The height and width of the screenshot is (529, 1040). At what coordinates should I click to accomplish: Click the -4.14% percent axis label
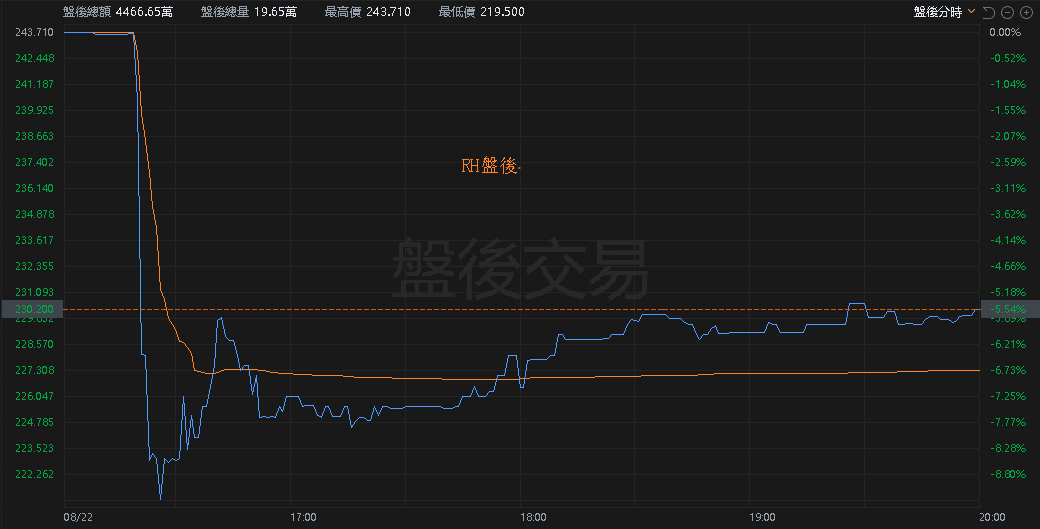tap(1008, 240)
